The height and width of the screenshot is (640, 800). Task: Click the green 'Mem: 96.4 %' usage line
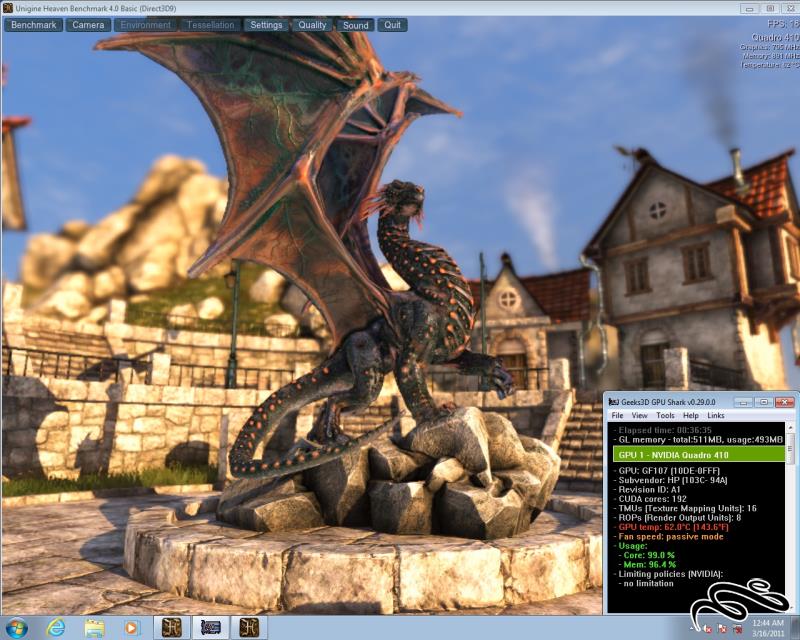(646, 564)
